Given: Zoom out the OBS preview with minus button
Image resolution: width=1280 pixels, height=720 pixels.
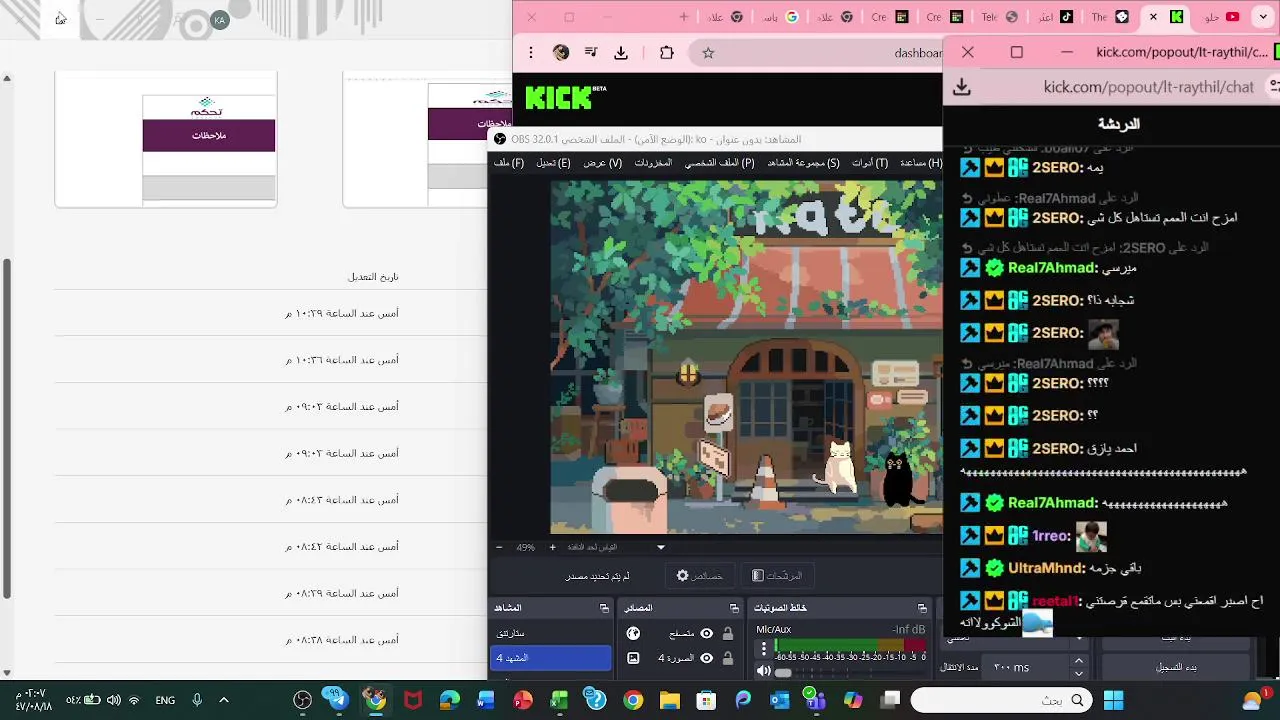Looking at the screenshot, I should click(499, 548).
